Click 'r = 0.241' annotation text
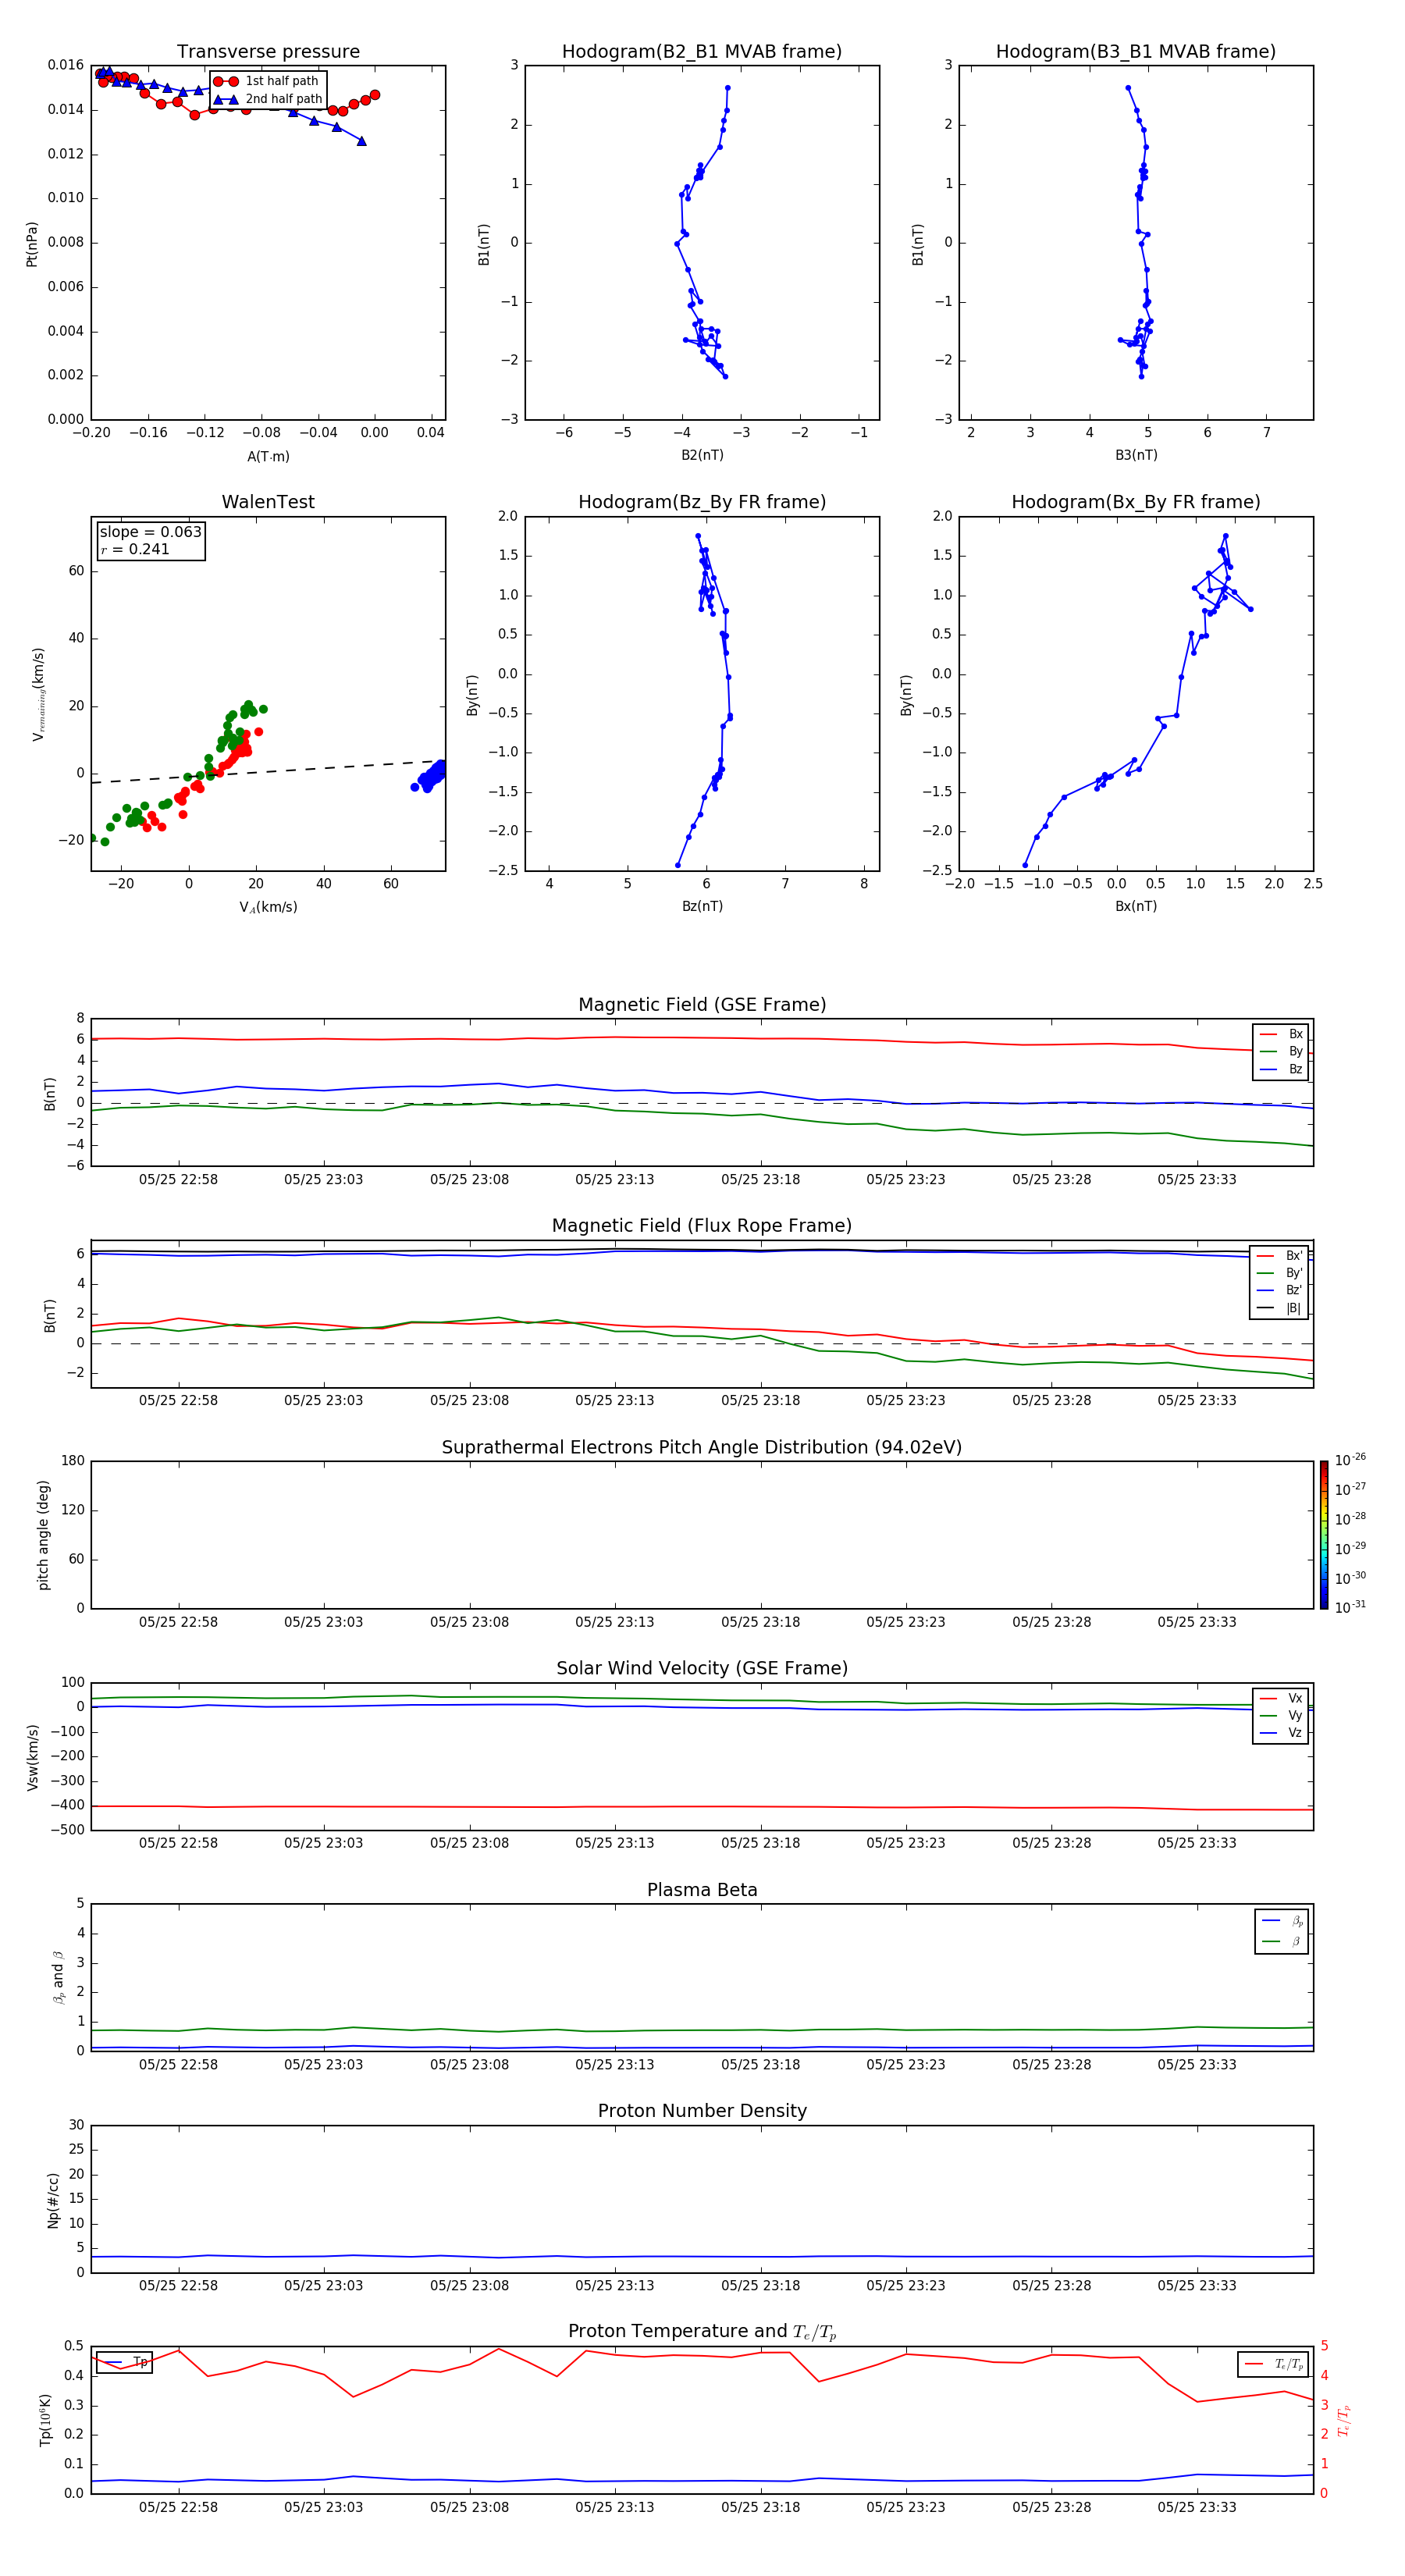Viewport: 1405px width, 2576px height. (135, 549)
